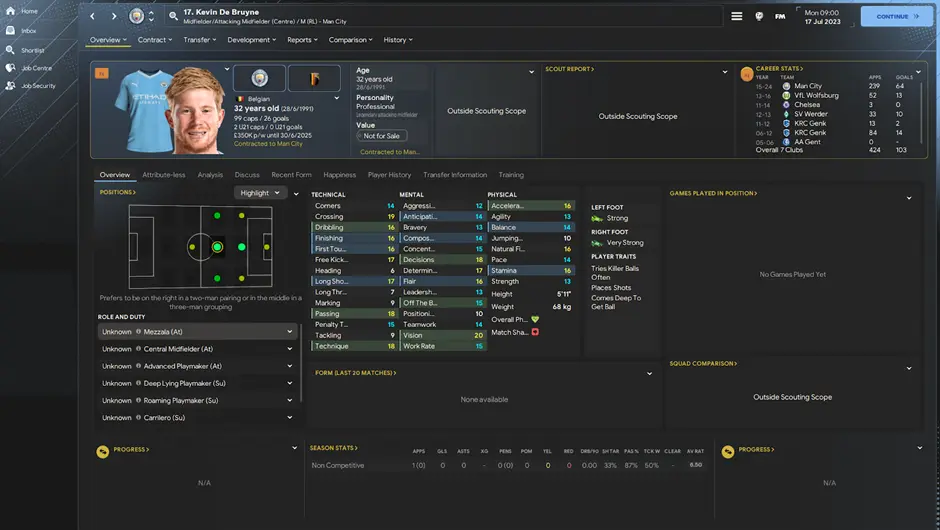This screenshot has height=530, width=940.
Task: Open the Overview menu
Action: pos(108,40)
